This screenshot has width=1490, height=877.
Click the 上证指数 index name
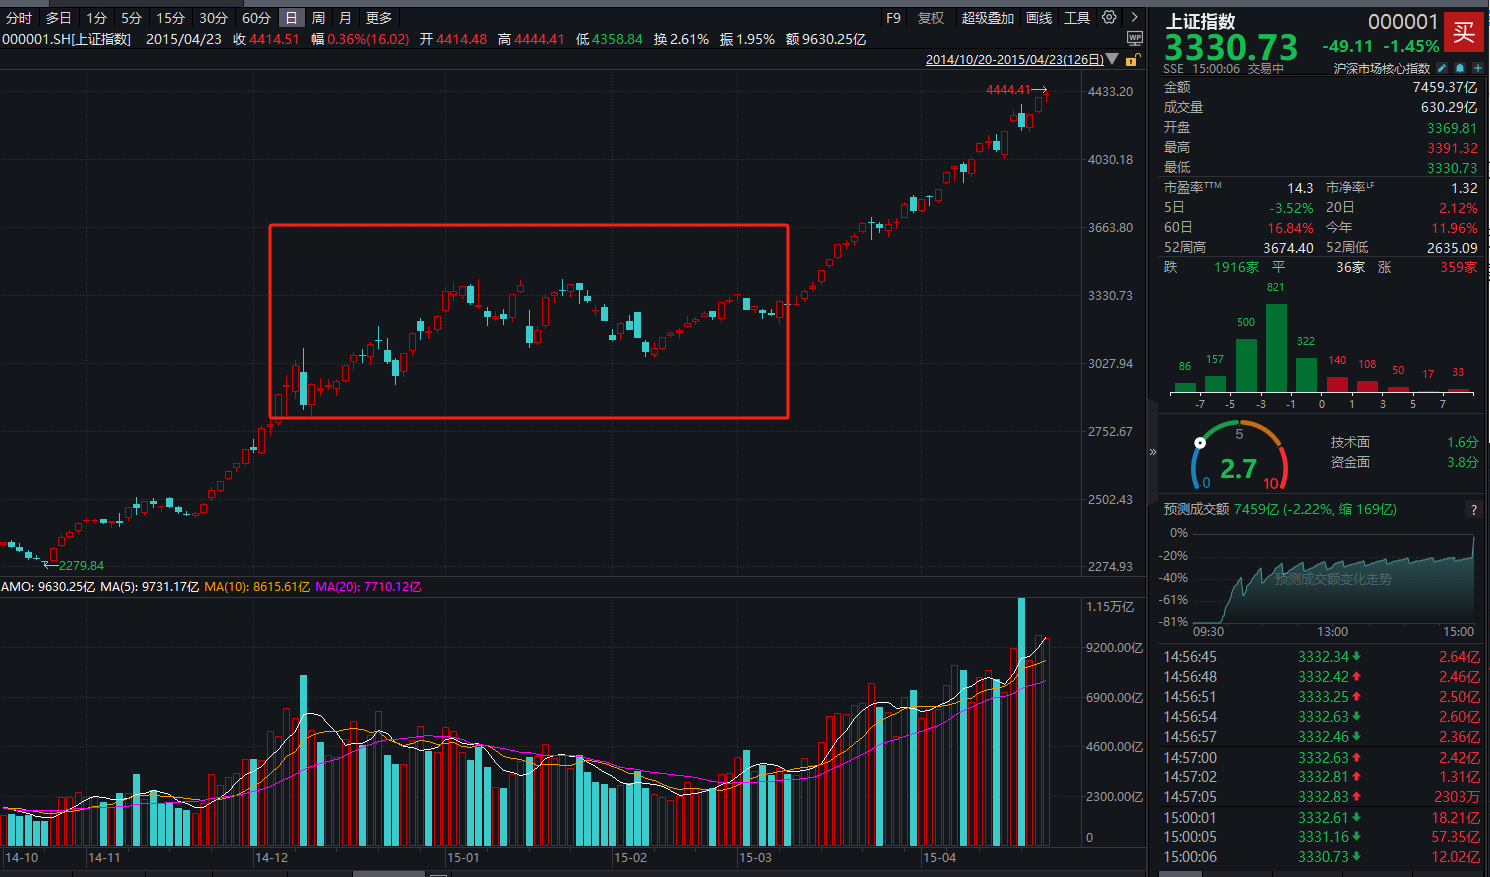[x=1200, y=21]
